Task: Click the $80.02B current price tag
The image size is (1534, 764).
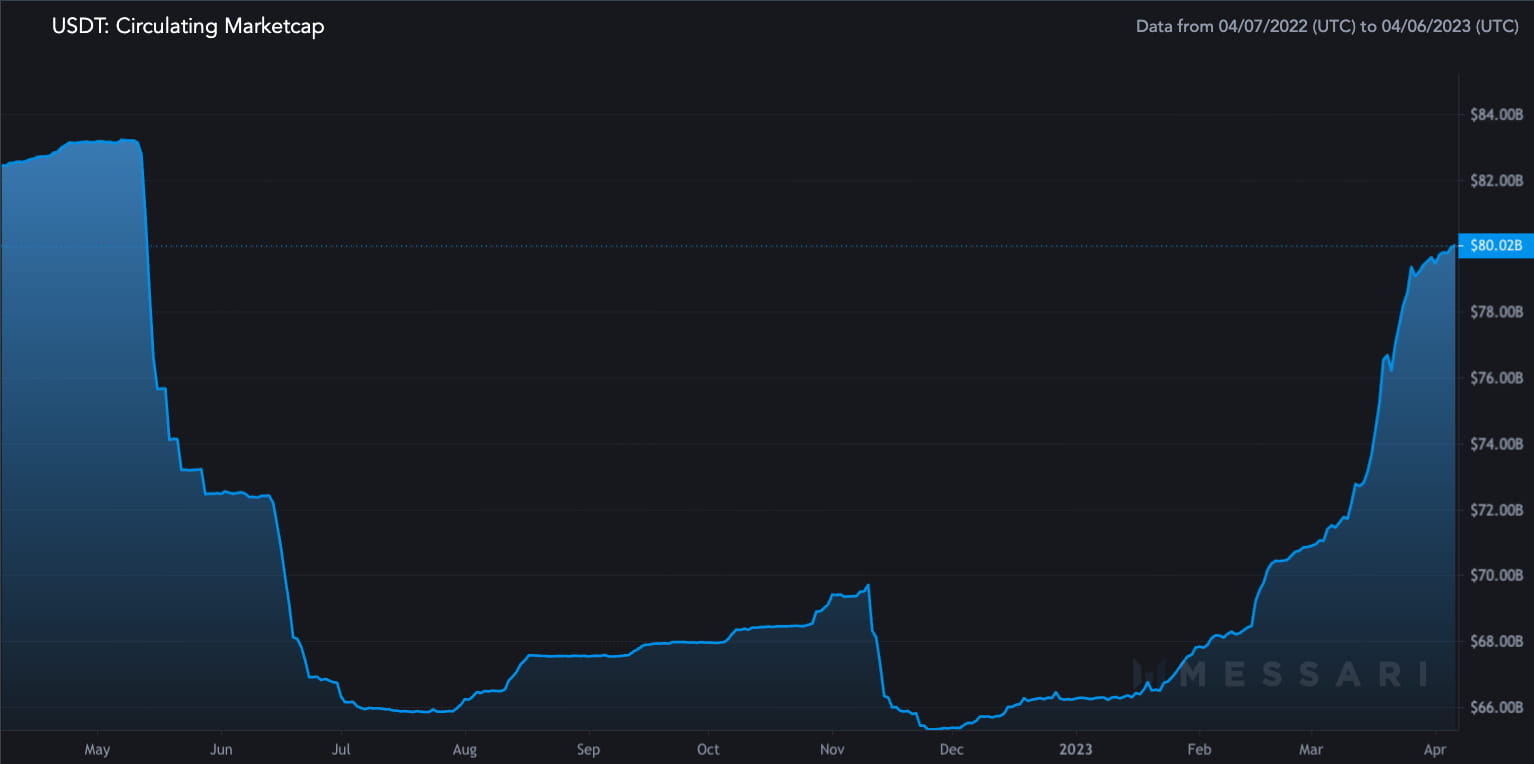Action: point(1496,245)
